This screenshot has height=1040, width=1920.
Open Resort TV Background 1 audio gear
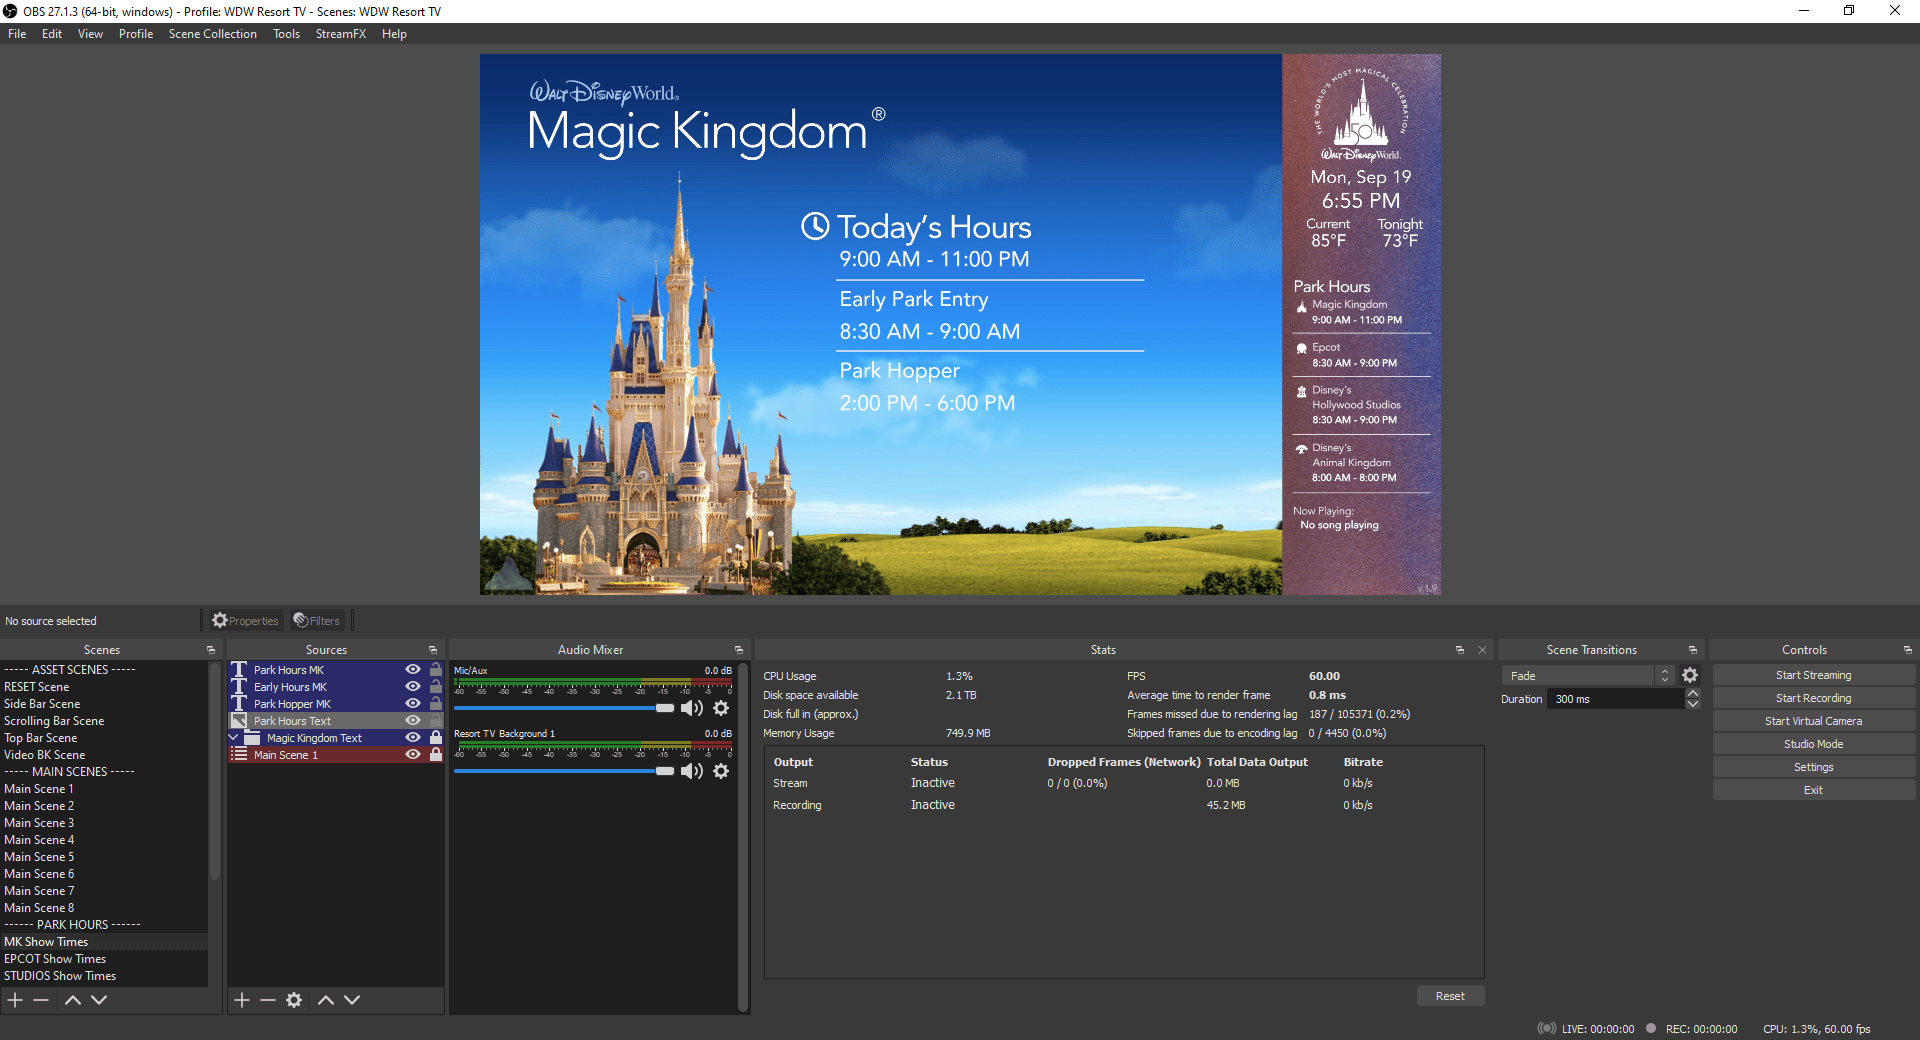(721, 771)
